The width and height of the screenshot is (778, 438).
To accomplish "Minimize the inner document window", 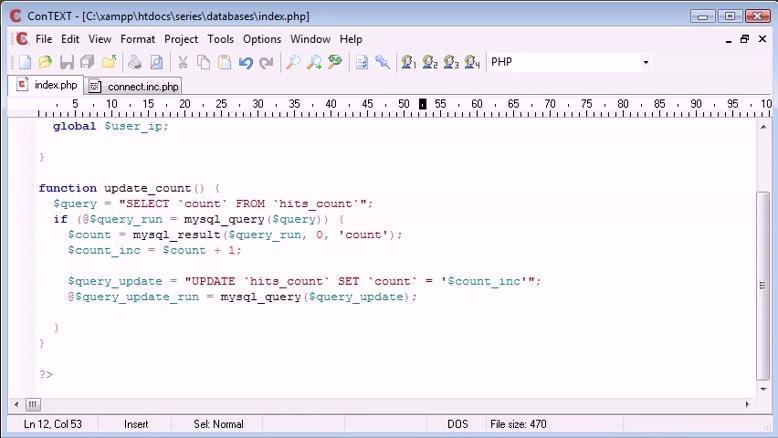I will click(x=728, y=39).
